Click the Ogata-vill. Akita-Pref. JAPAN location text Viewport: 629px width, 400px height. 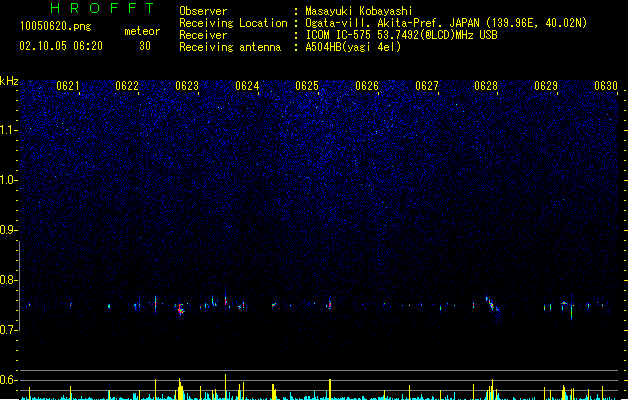(446, 23)
